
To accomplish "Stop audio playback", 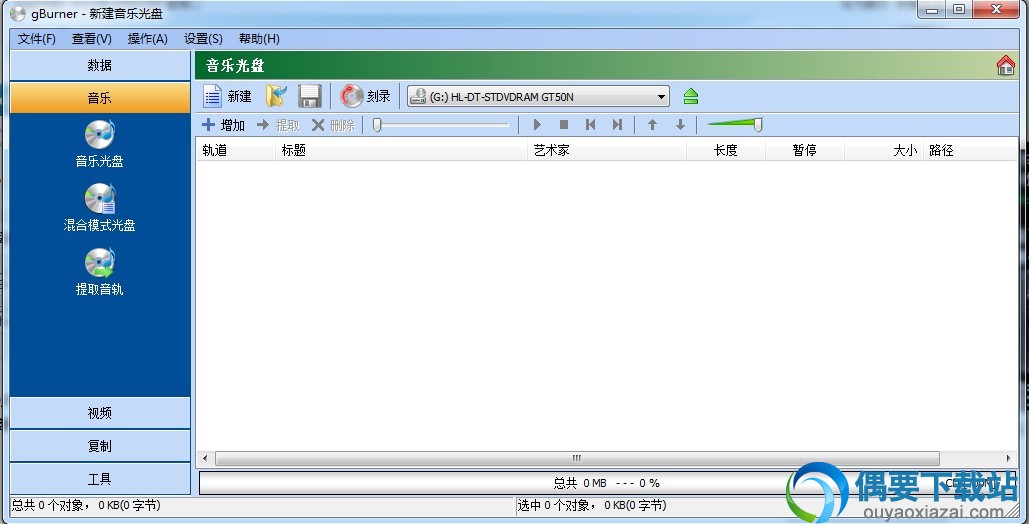I will click(x=564, y=125).
